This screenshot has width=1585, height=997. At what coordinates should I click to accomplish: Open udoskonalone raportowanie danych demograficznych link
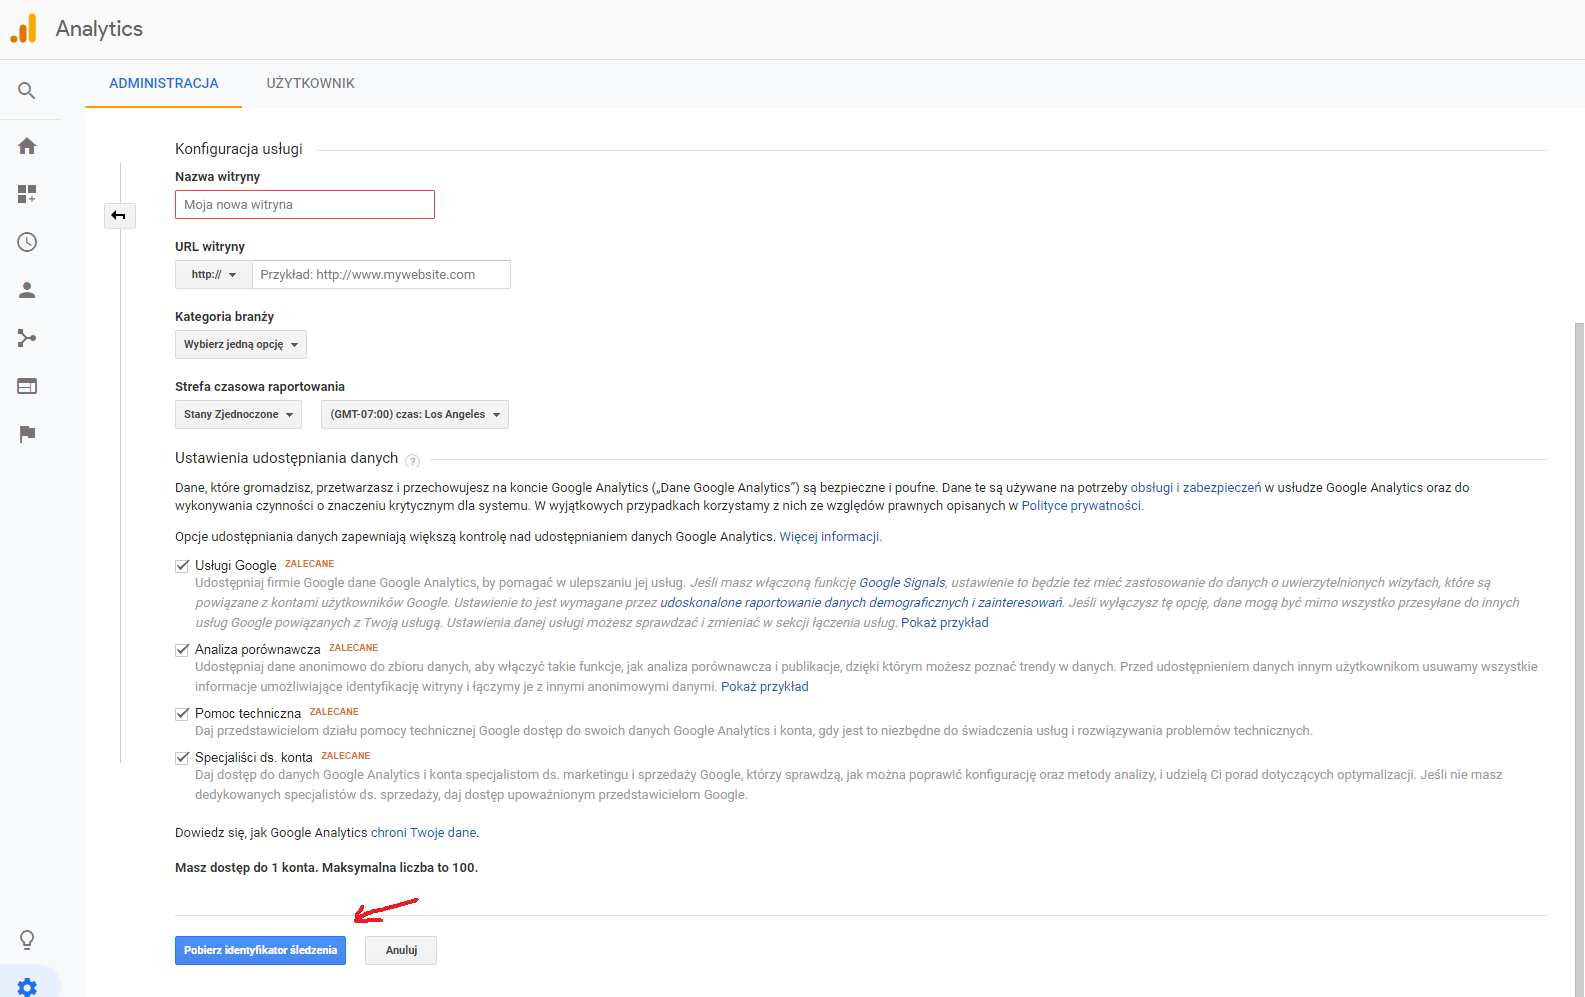[861, 603]
